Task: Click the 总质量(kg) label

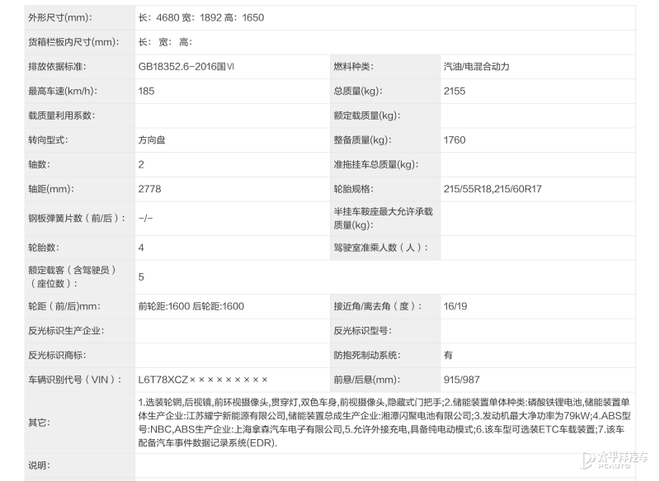Action: (358, 91)
